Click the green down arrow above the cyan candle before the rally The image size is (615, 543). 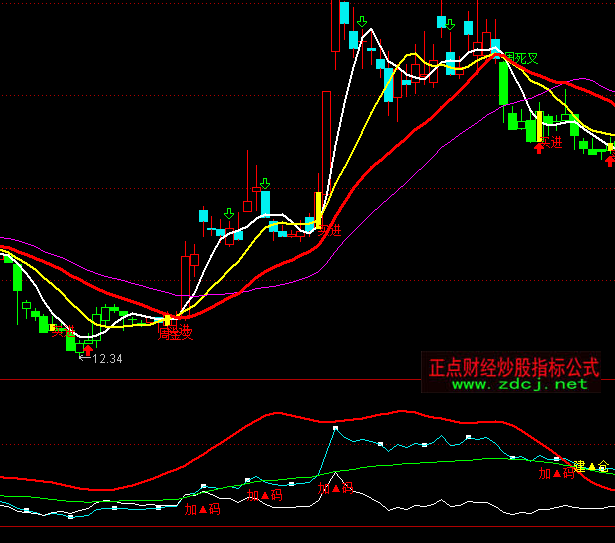265,183
